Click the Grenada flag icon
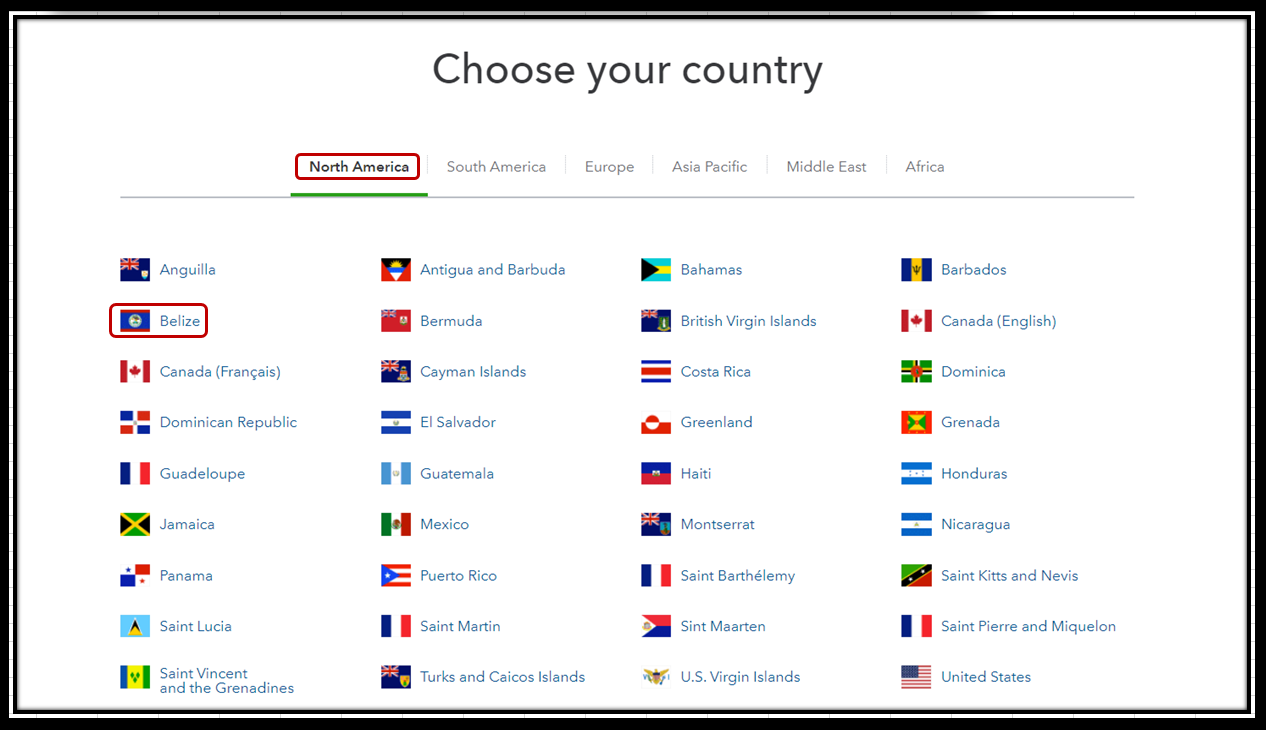 916,422
